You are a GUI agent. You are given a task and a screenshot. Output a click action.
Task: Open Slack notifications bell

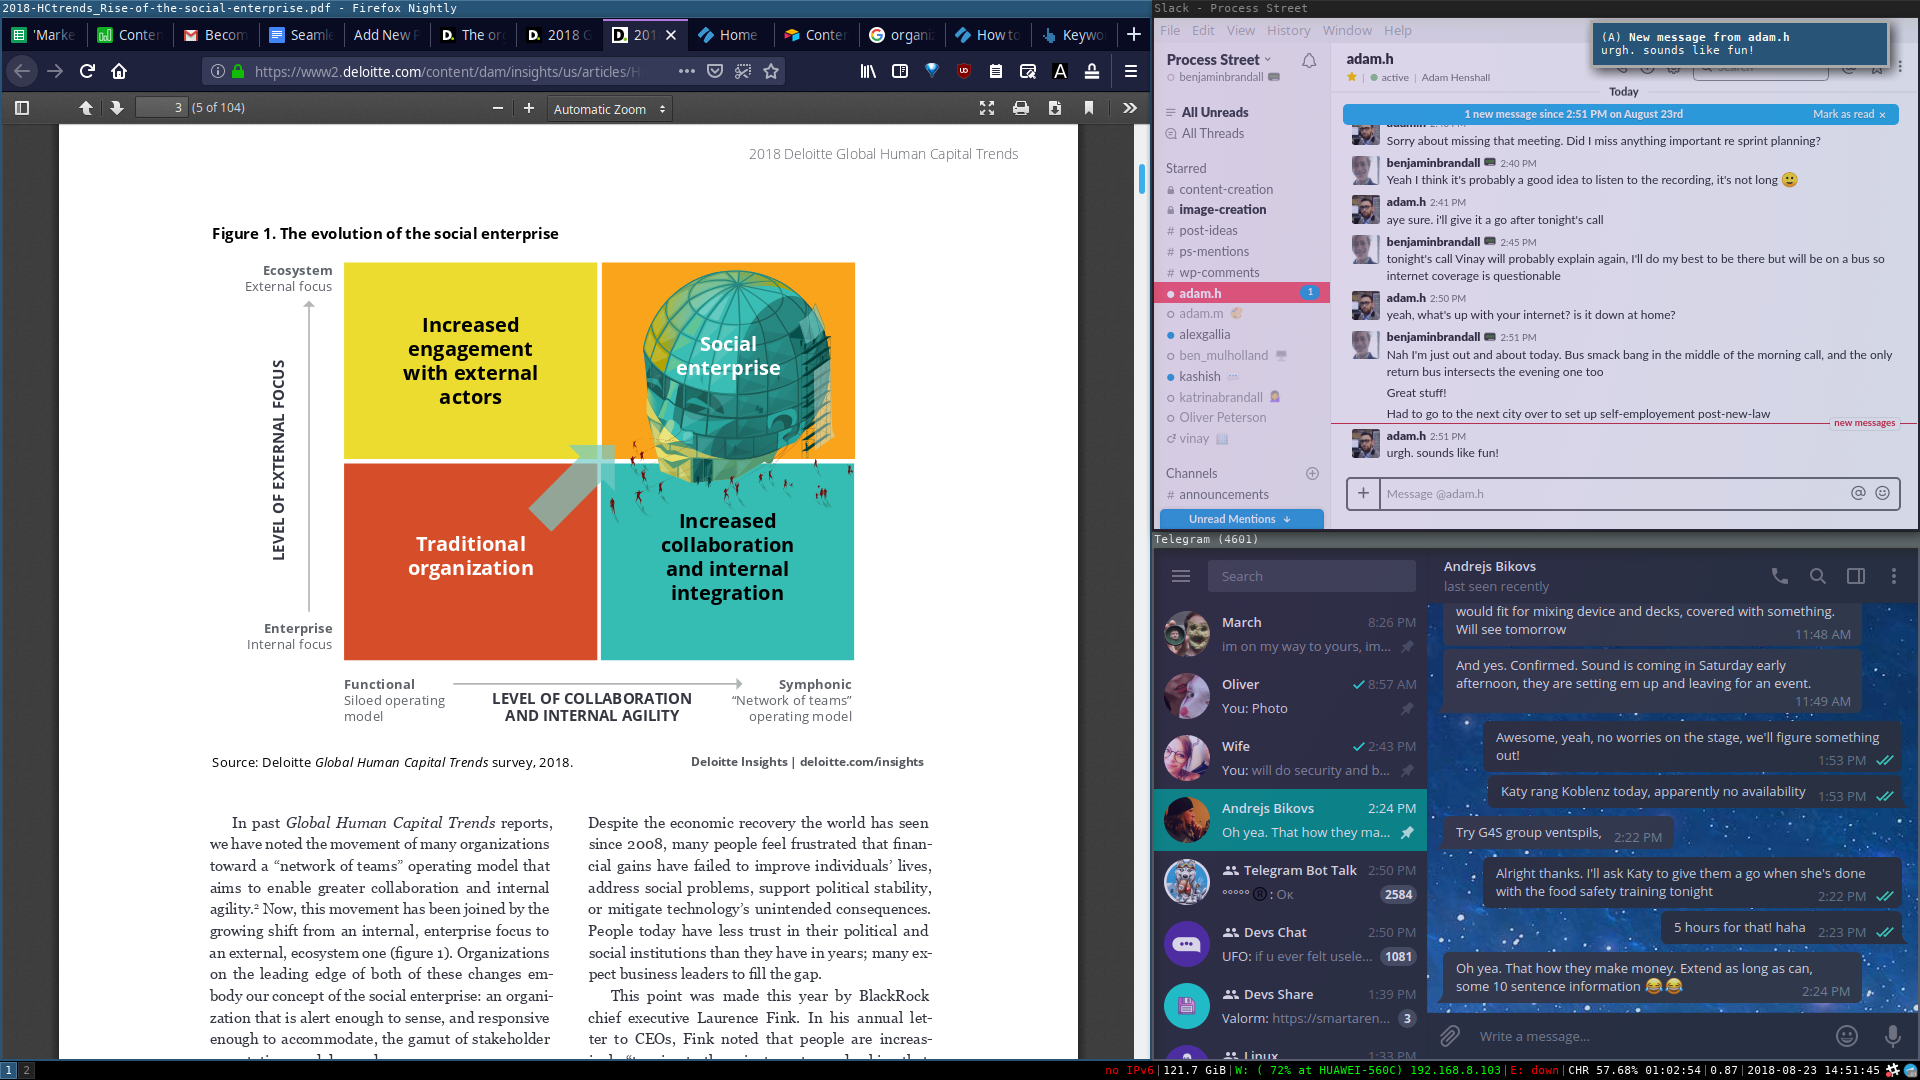click(1308, 61)
